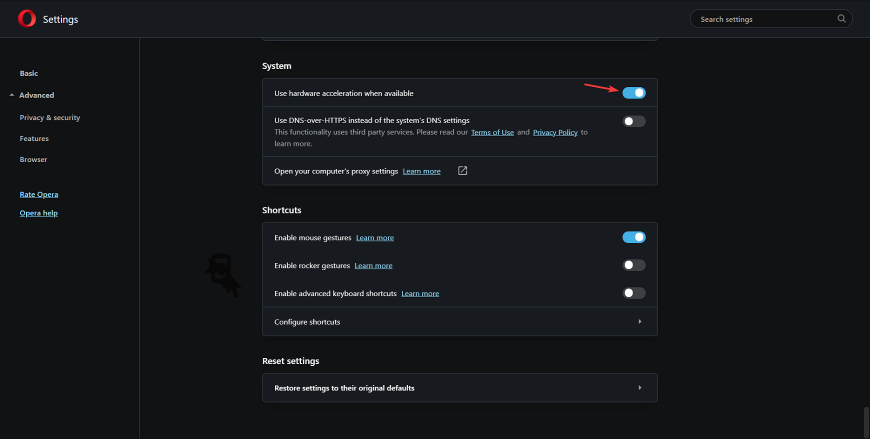Enable rocker gestures toggle
Viewport: 870px width, 439px height.
point(634,265)
